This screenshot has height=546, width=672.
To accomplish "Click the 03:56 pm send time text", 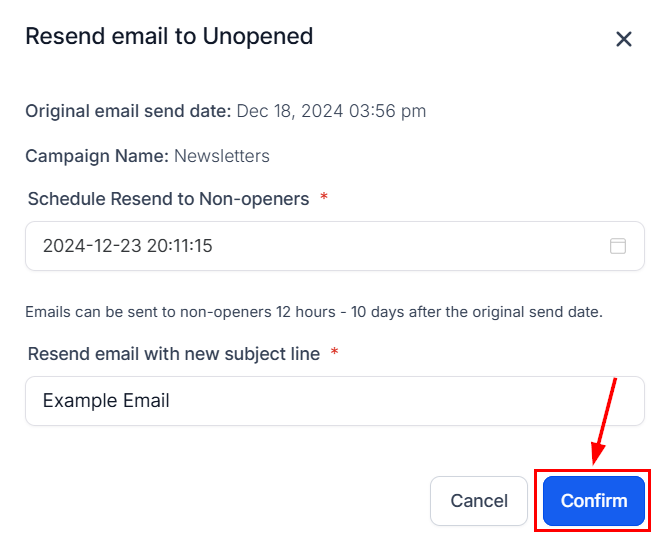I will pos(388,111).
